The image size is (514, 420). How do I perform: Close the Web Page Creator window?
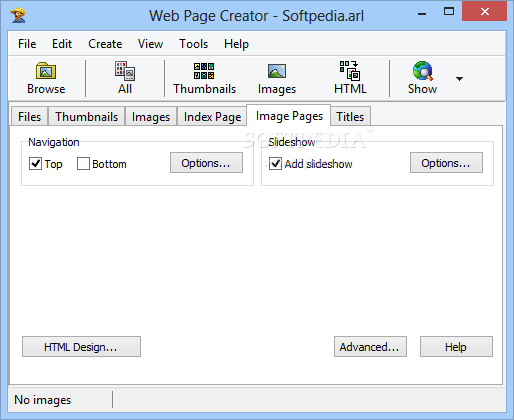coord(485,12)
